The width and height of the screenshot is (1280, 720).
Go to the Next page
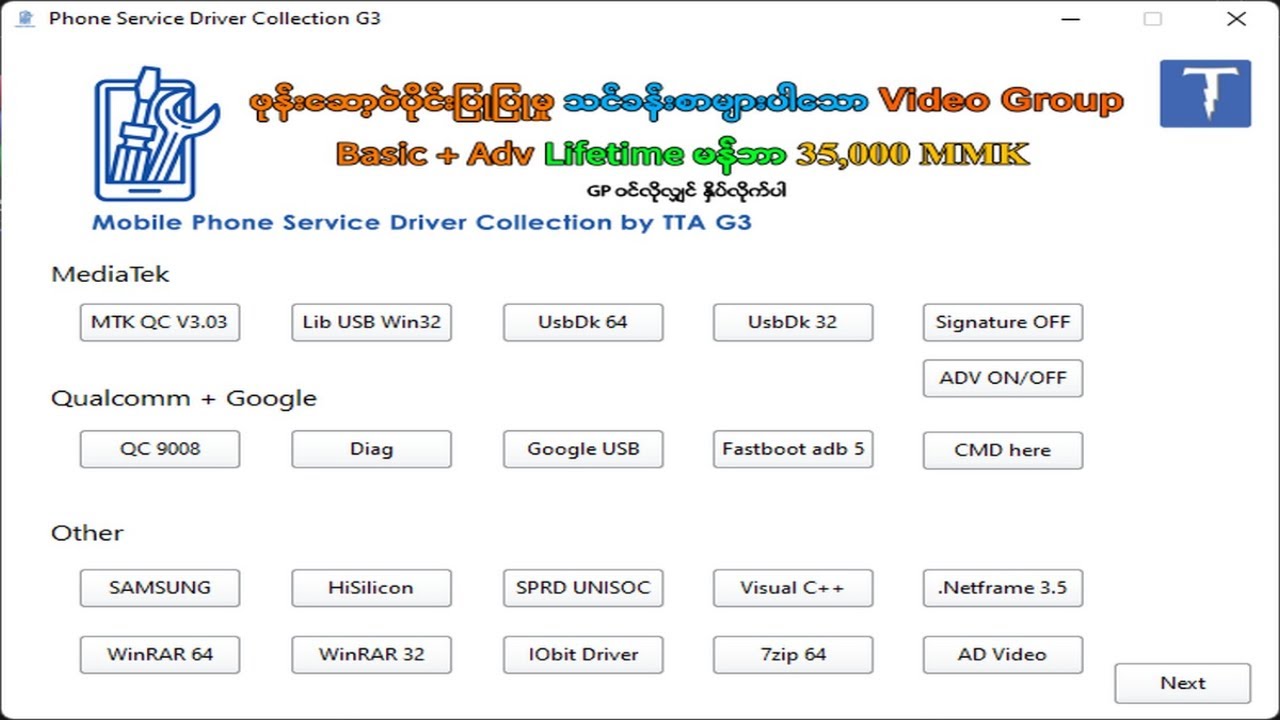click(x=1183, y=683)
